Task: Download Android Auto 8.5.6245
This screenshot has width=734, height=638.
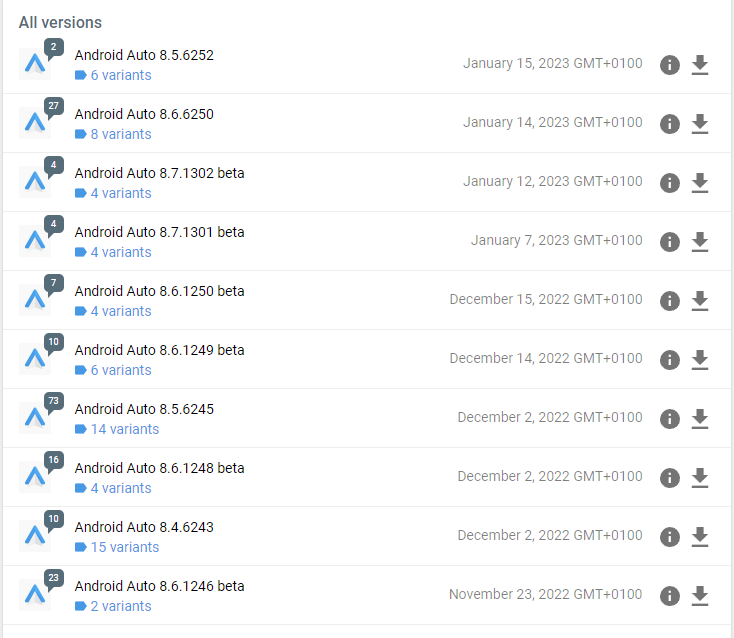Action: click(700, 419)
